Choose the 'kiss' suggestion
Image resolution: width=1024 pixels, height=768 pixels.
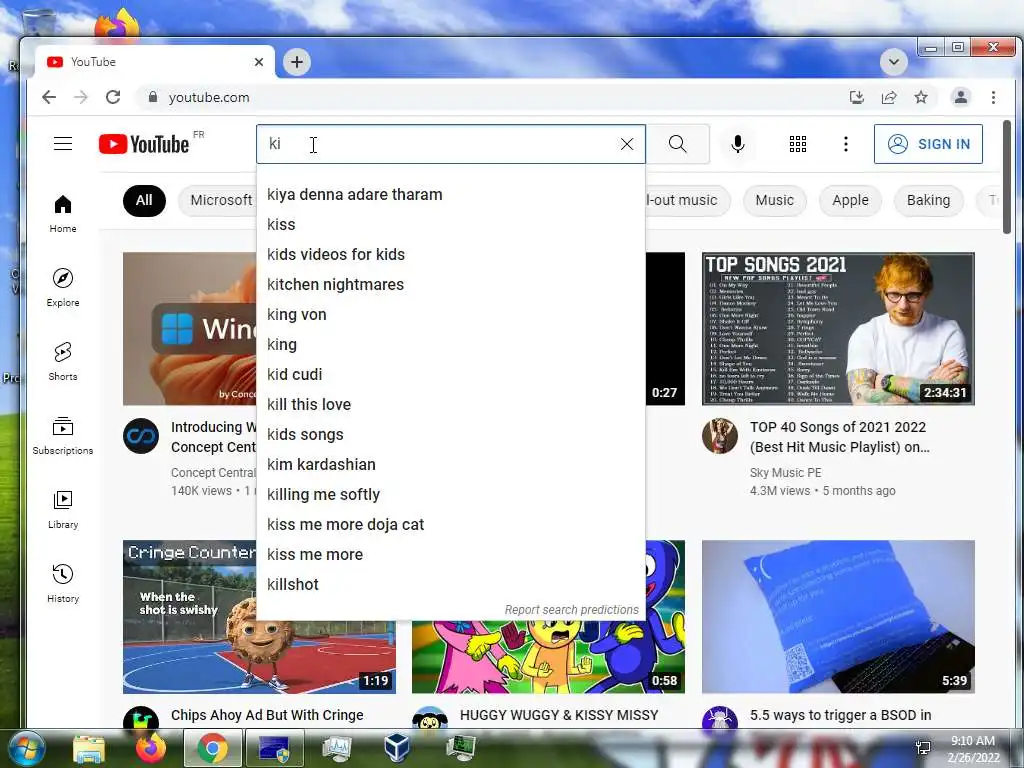[x=451, y=225]
